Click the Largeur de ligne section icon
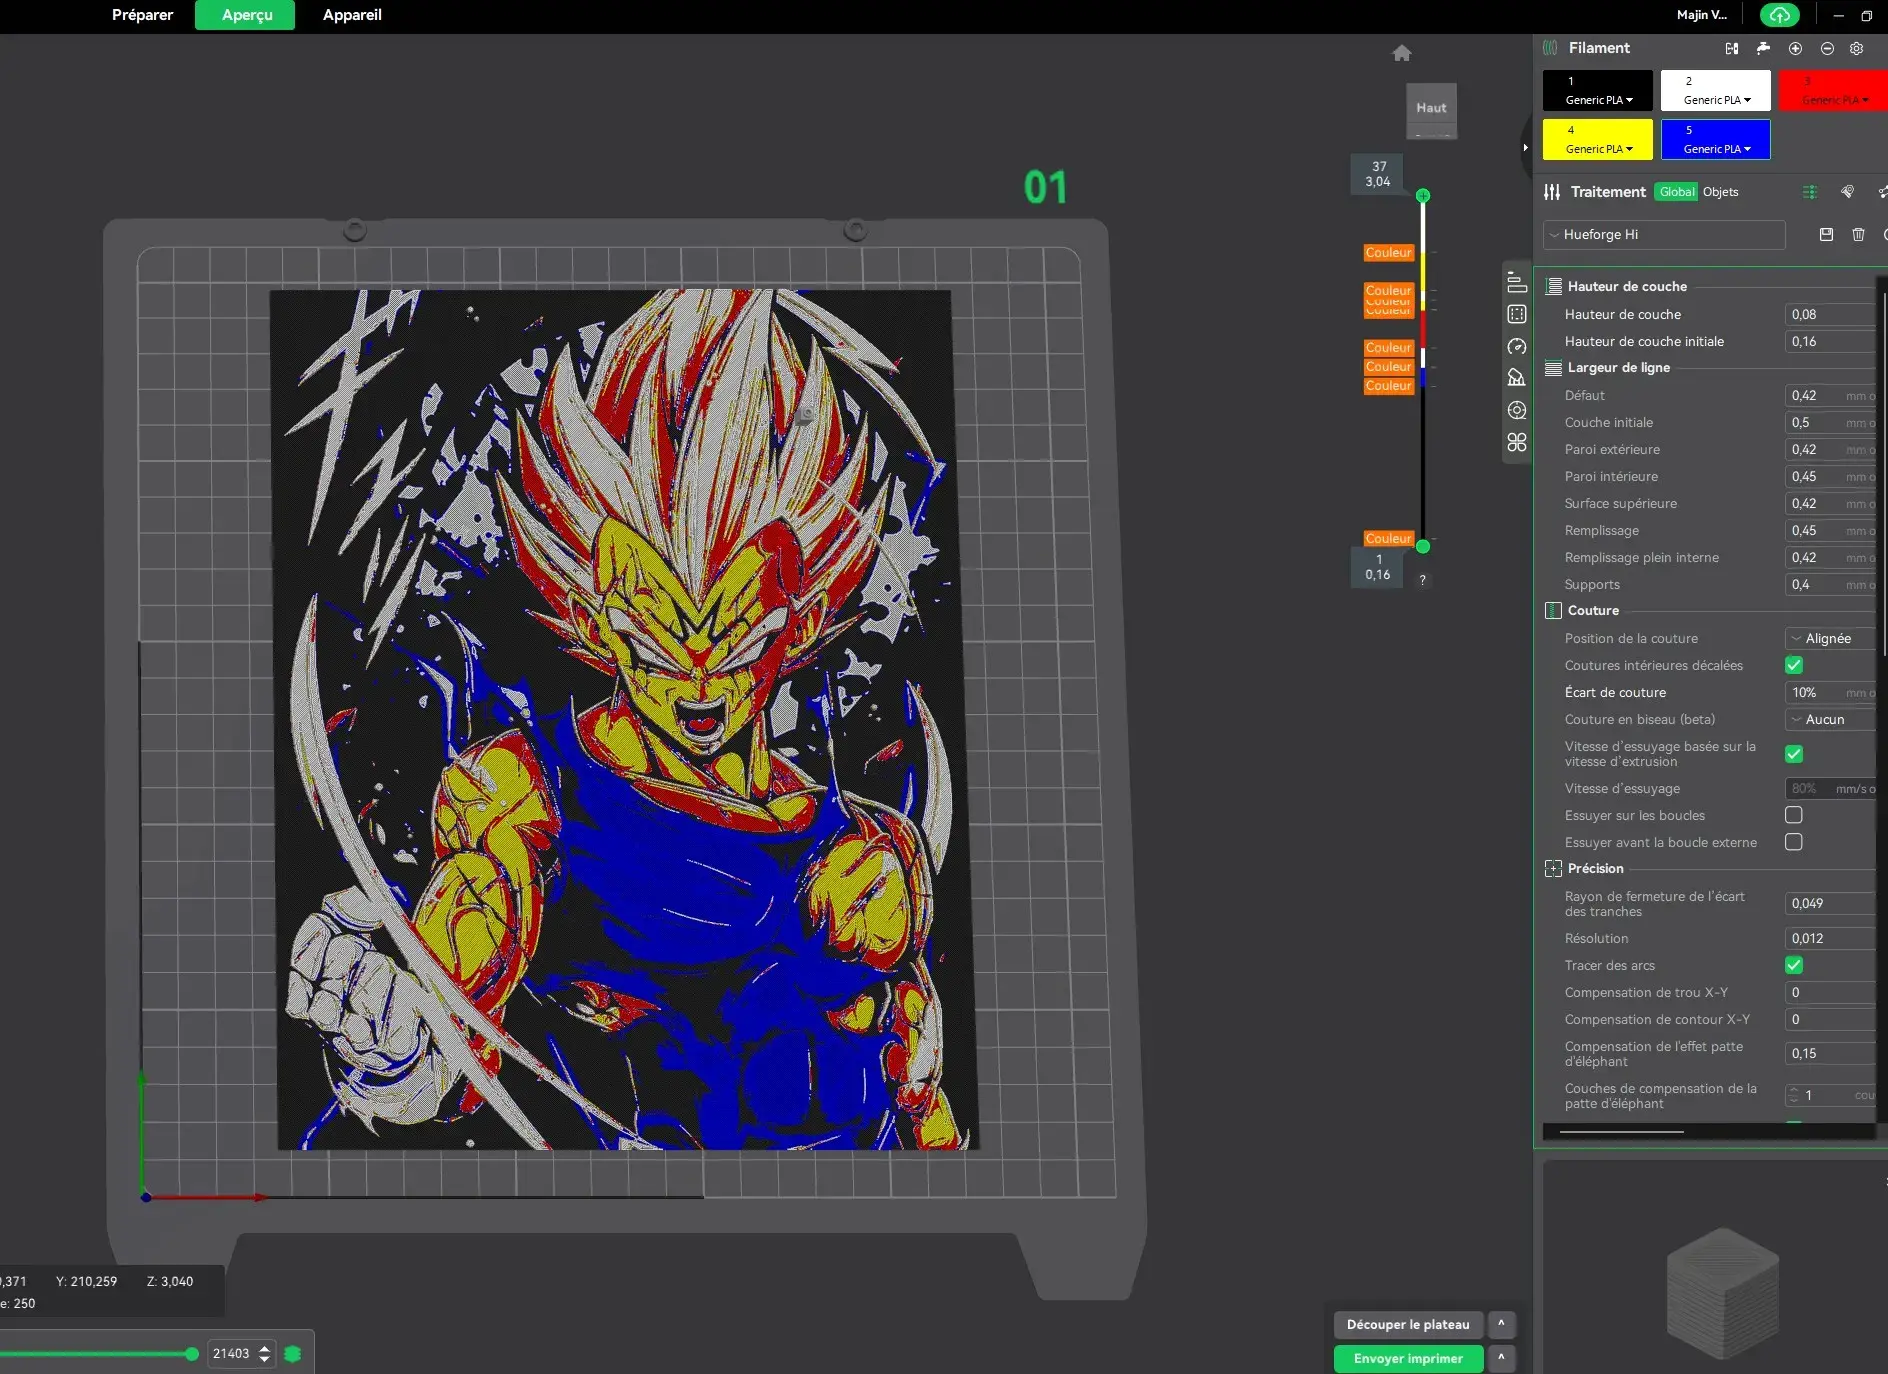Image resolution: width=1888 pixels, height=1374 pixels. tap(1553, 368)
